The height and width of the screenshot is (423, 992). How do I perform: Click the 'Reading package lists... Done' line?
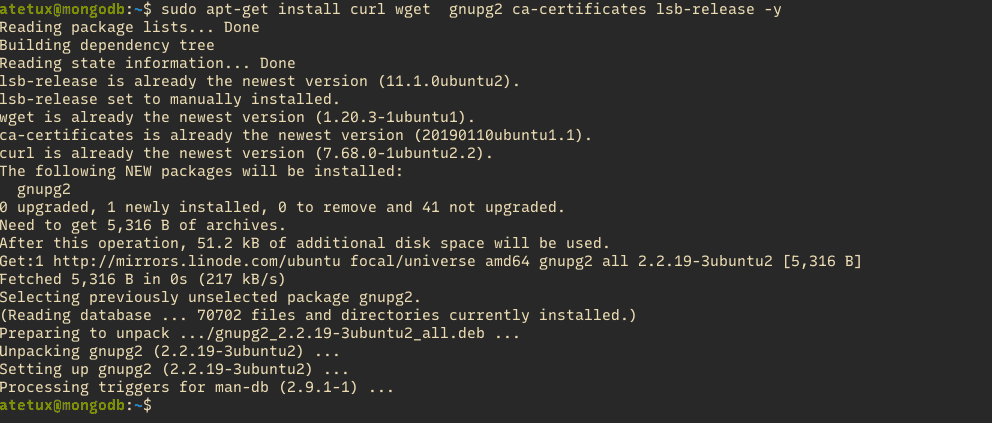pos(130,28)
